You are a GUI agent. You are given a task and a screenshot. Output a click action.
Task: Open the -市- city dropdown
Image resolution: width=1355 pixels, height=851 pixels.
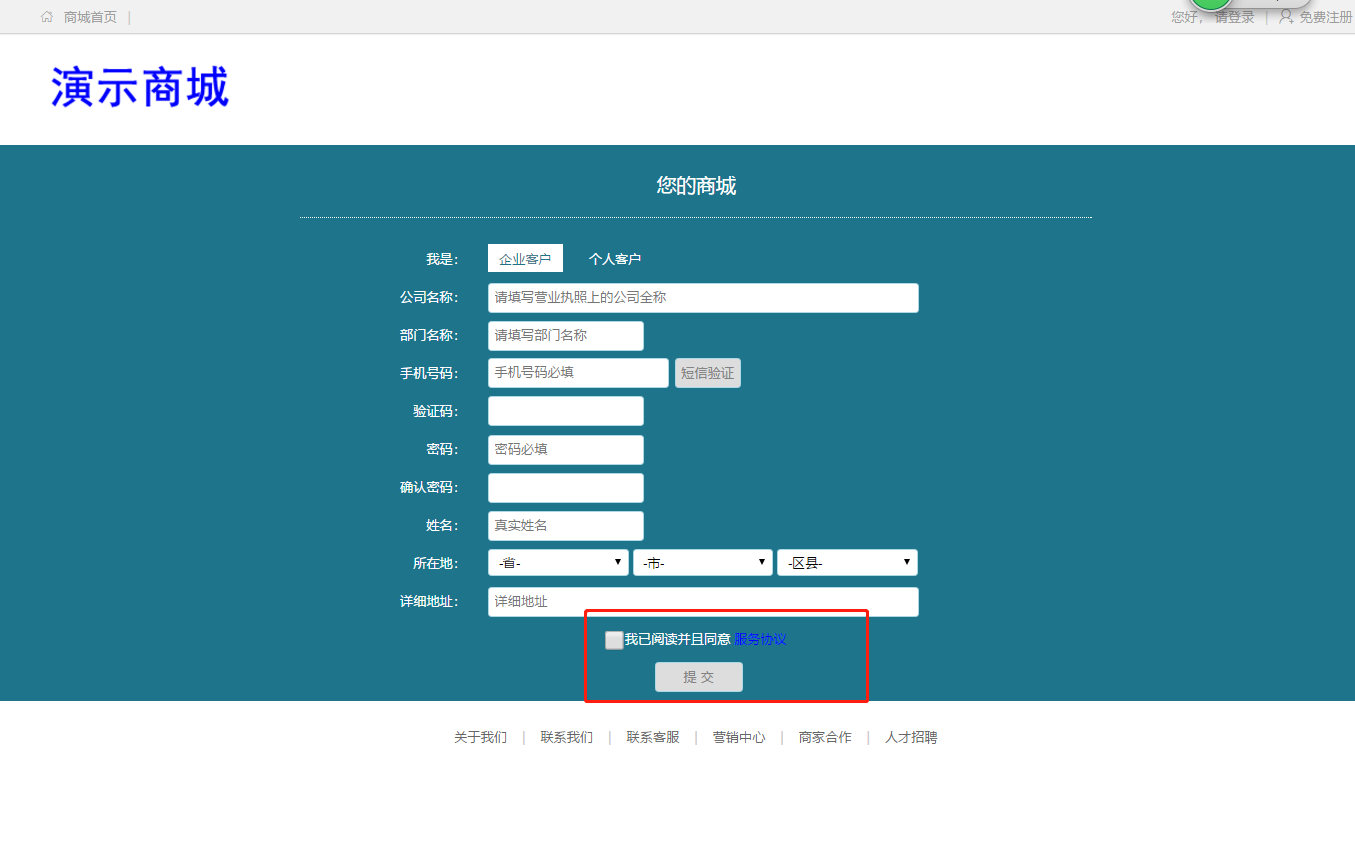pos(703,563)
